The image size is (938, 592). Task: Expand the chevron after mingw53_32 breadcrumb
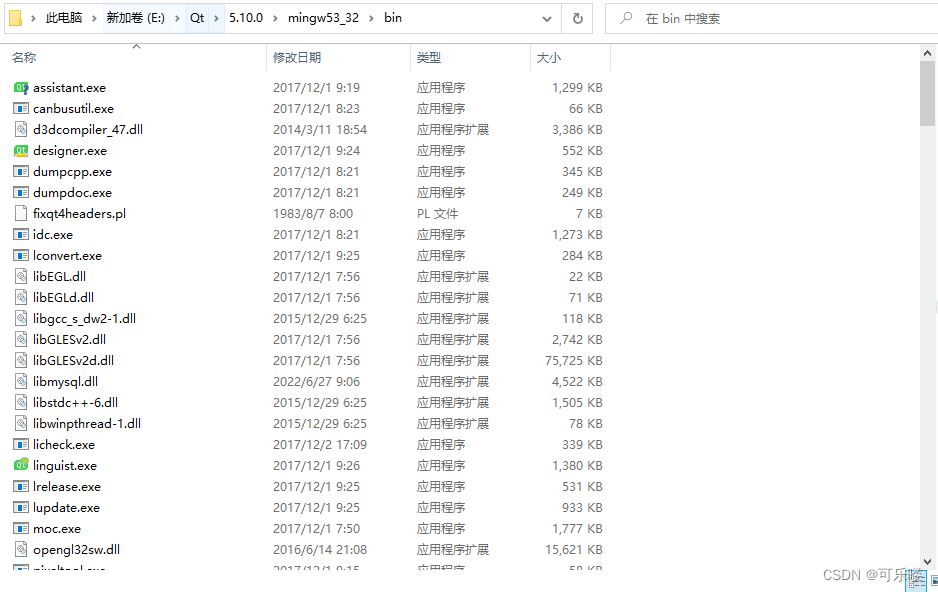point(371,18)
